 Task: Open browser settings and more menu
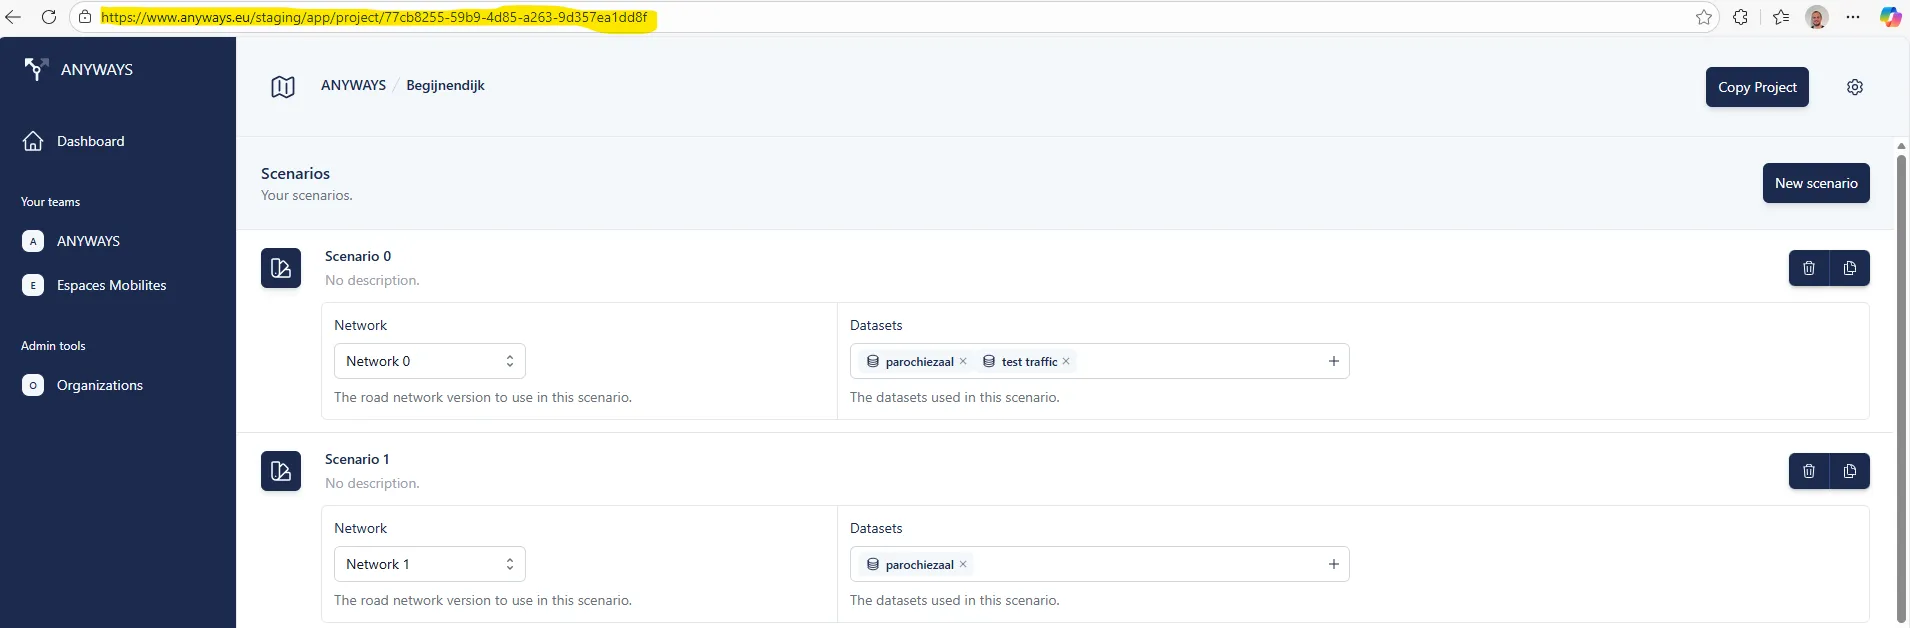click(x=1853, y=17)
